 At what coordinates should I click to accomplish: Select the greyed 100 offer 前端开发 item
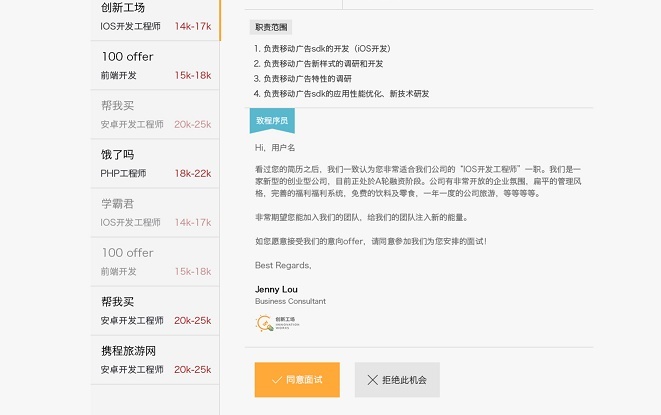(x=155, y=261)
